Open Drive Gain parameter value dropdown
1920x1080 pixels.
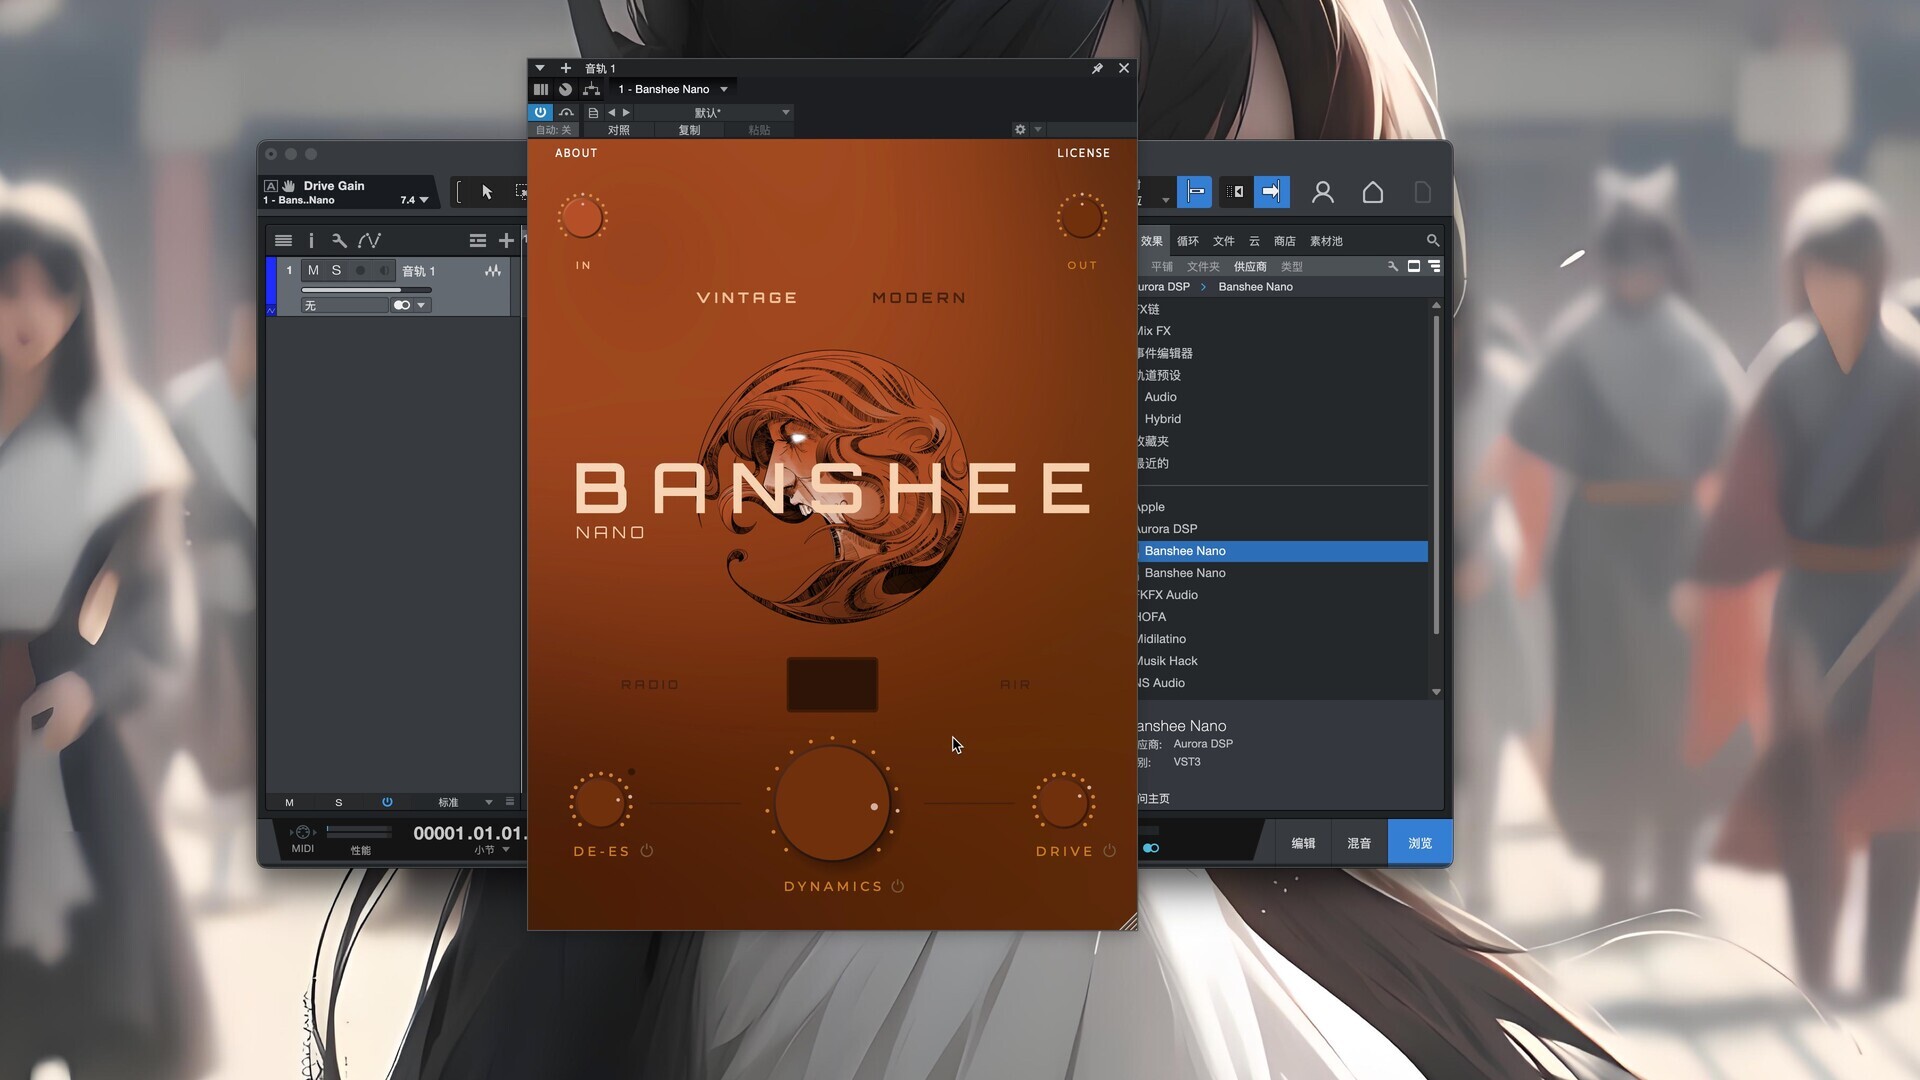pyautogui.click(x=423, y=200)
